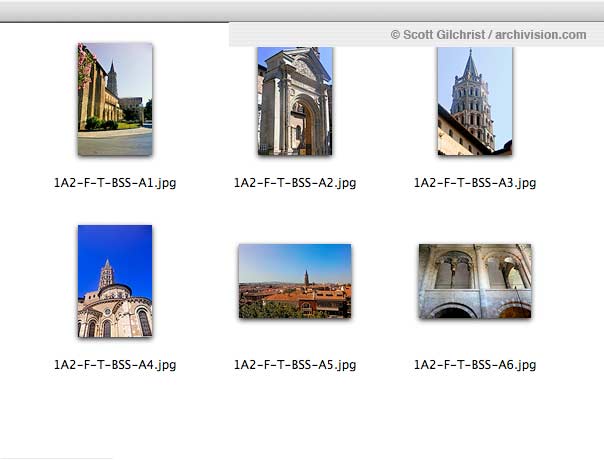Viewport: 604px width, 460px height.
Task: Select the 1A2-F-T-BSS-A4.jpg apse thumbnail
Action: [115, 281]
